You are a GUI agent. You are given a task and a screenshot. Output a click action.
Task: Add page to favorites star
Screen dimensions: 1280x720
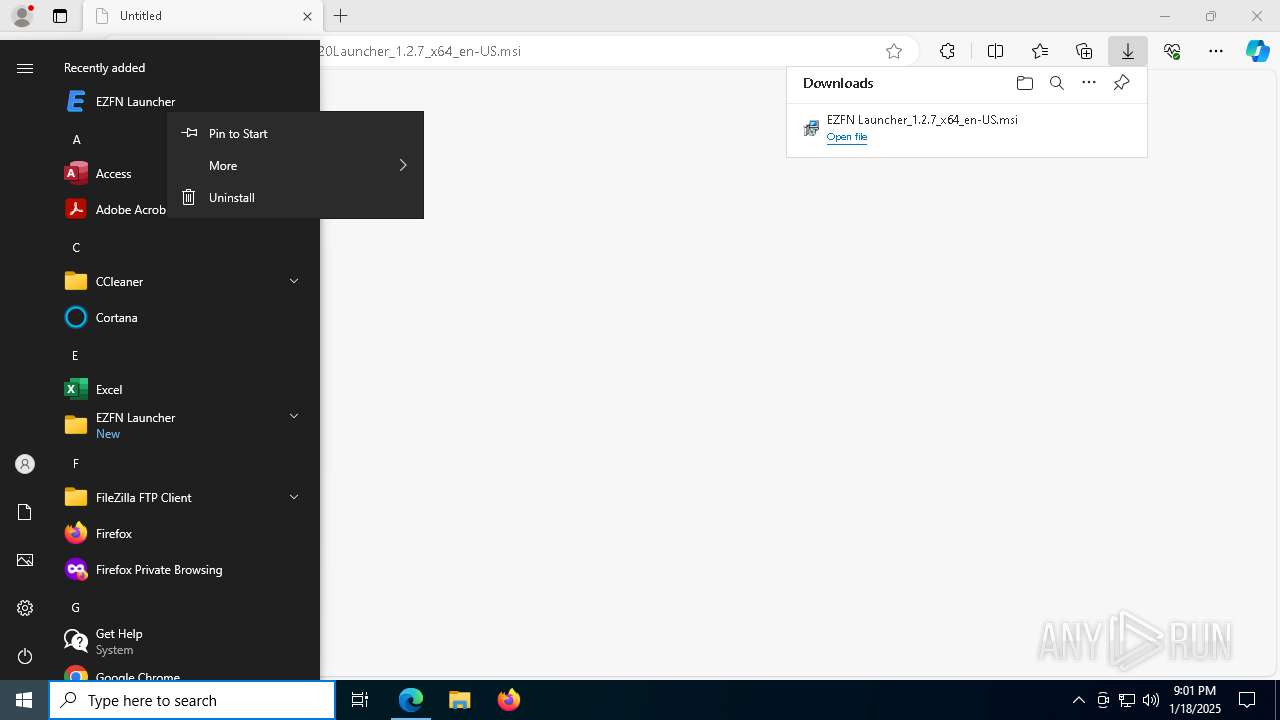(894, 51)
